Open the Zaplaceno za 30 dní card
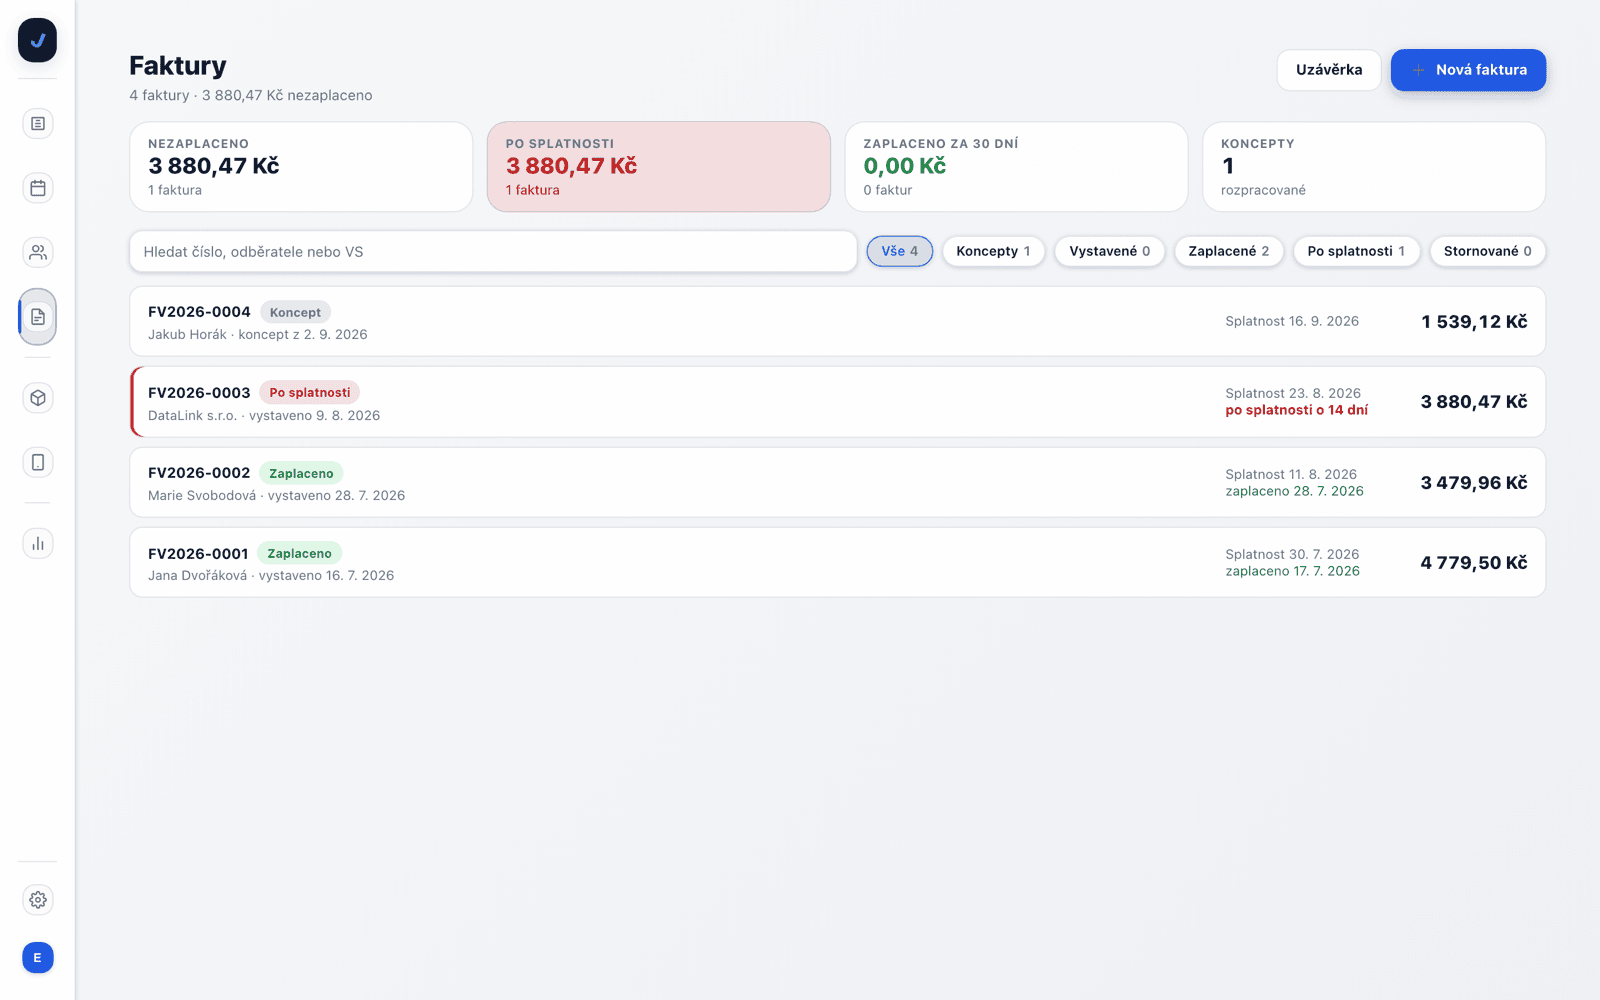Screen dimensions: 1600x1000 (x=1016, y=167)
